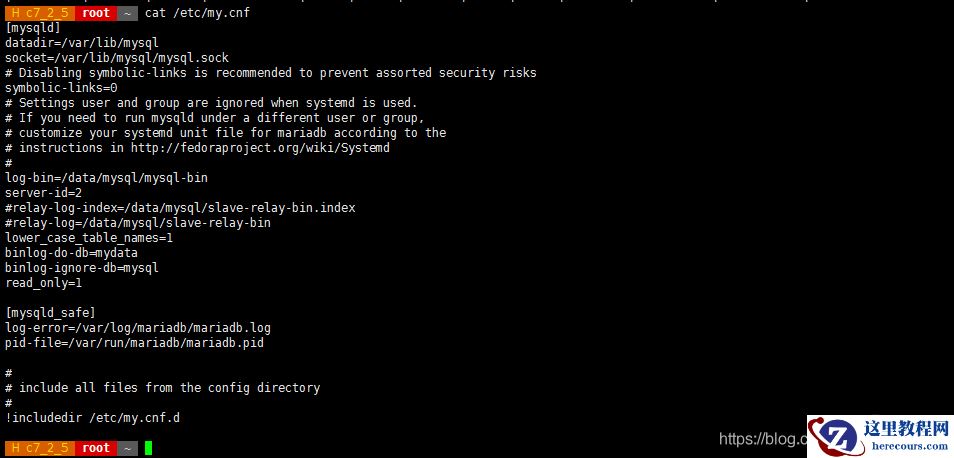Click the !includedir /etc/my.cnf.d line
Viewport: 954px width, 458px height.
pyautogui.click(x=92, y=418)
